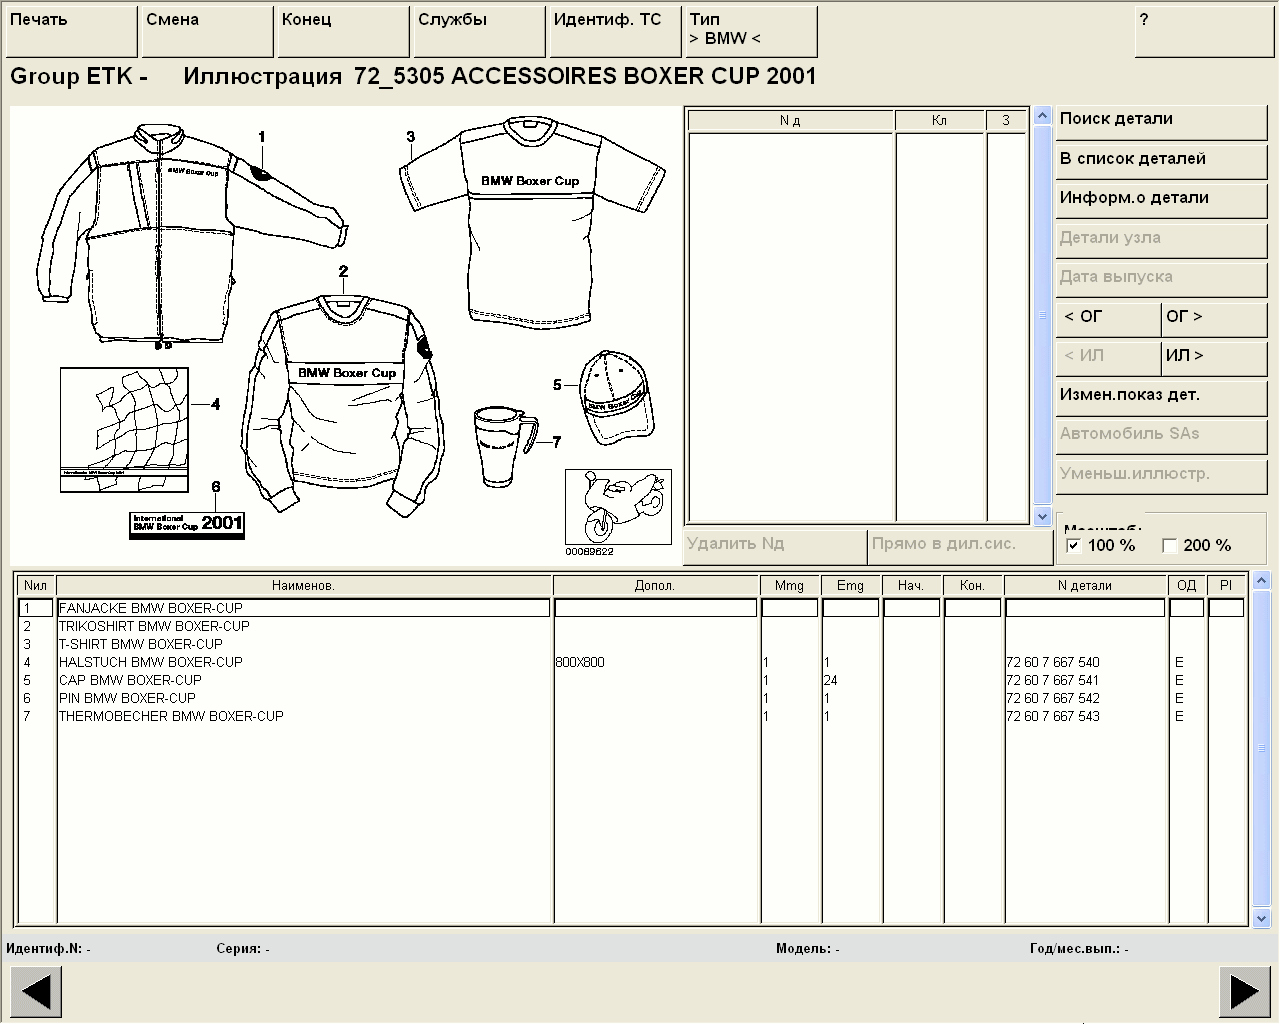Click part number 72 60 7 667 541

coord(1053,680)
